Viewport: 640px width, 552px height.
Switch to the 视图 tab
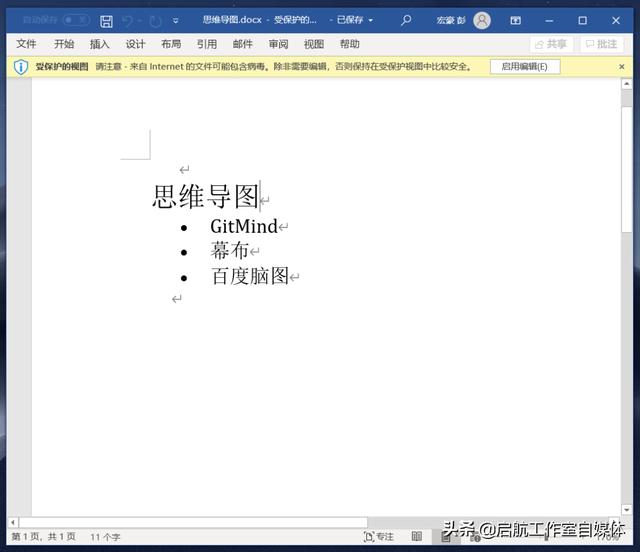[314, 44]
